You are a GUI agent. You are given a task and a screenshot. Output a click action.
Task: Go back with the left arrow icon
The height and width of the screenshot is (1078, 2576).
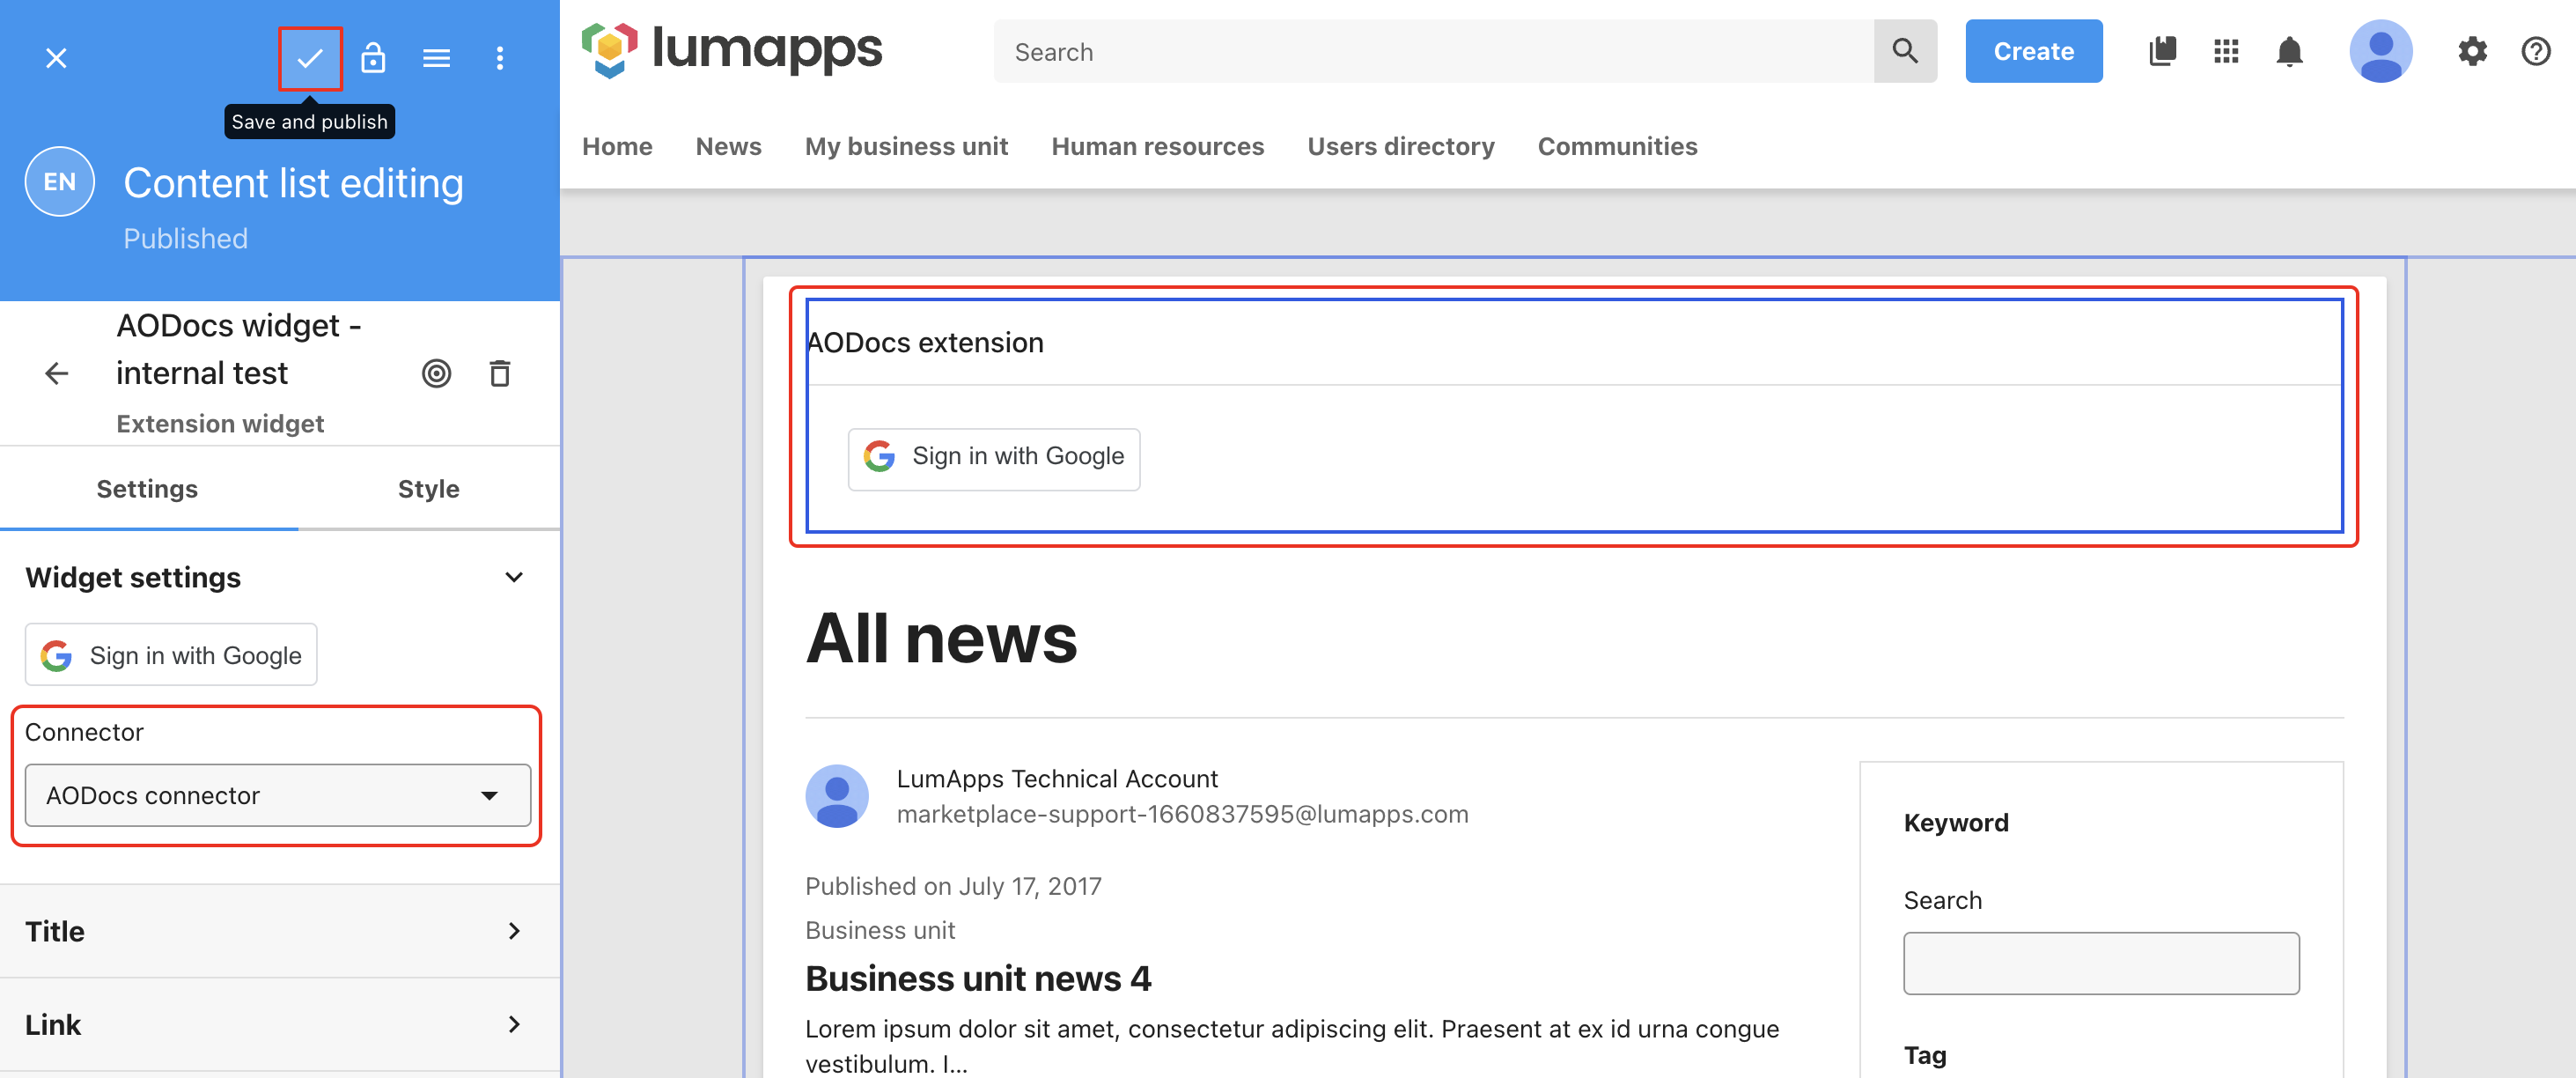click(57, 374)
